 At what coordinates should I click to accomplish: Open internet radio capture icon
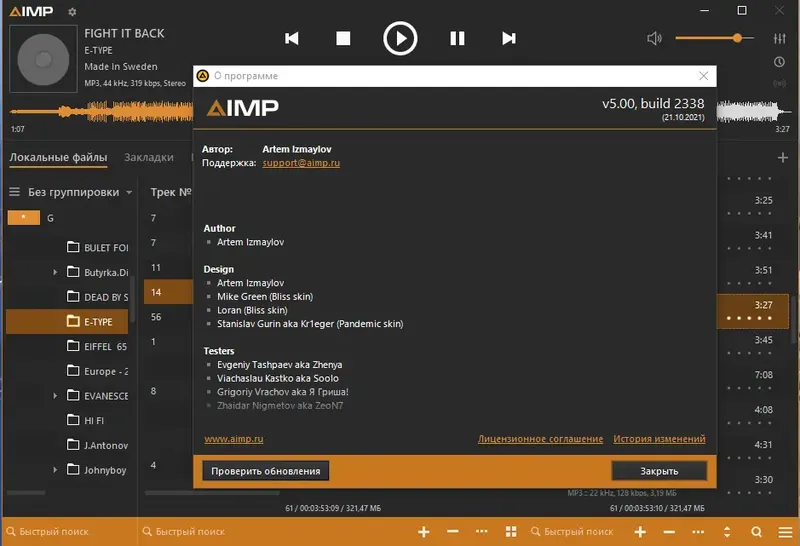pyautogui.click(x=779, y=83)
